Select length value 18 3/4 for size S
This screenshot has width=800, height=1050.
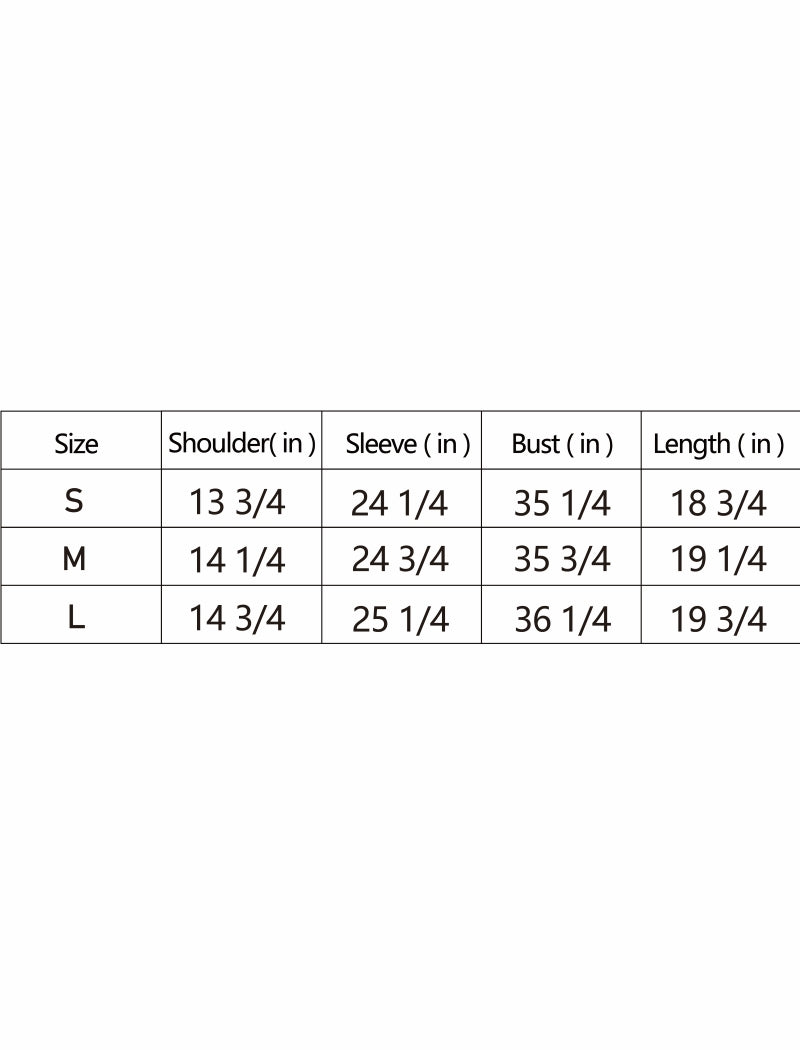pyautogui.click(x=718, y=503)
